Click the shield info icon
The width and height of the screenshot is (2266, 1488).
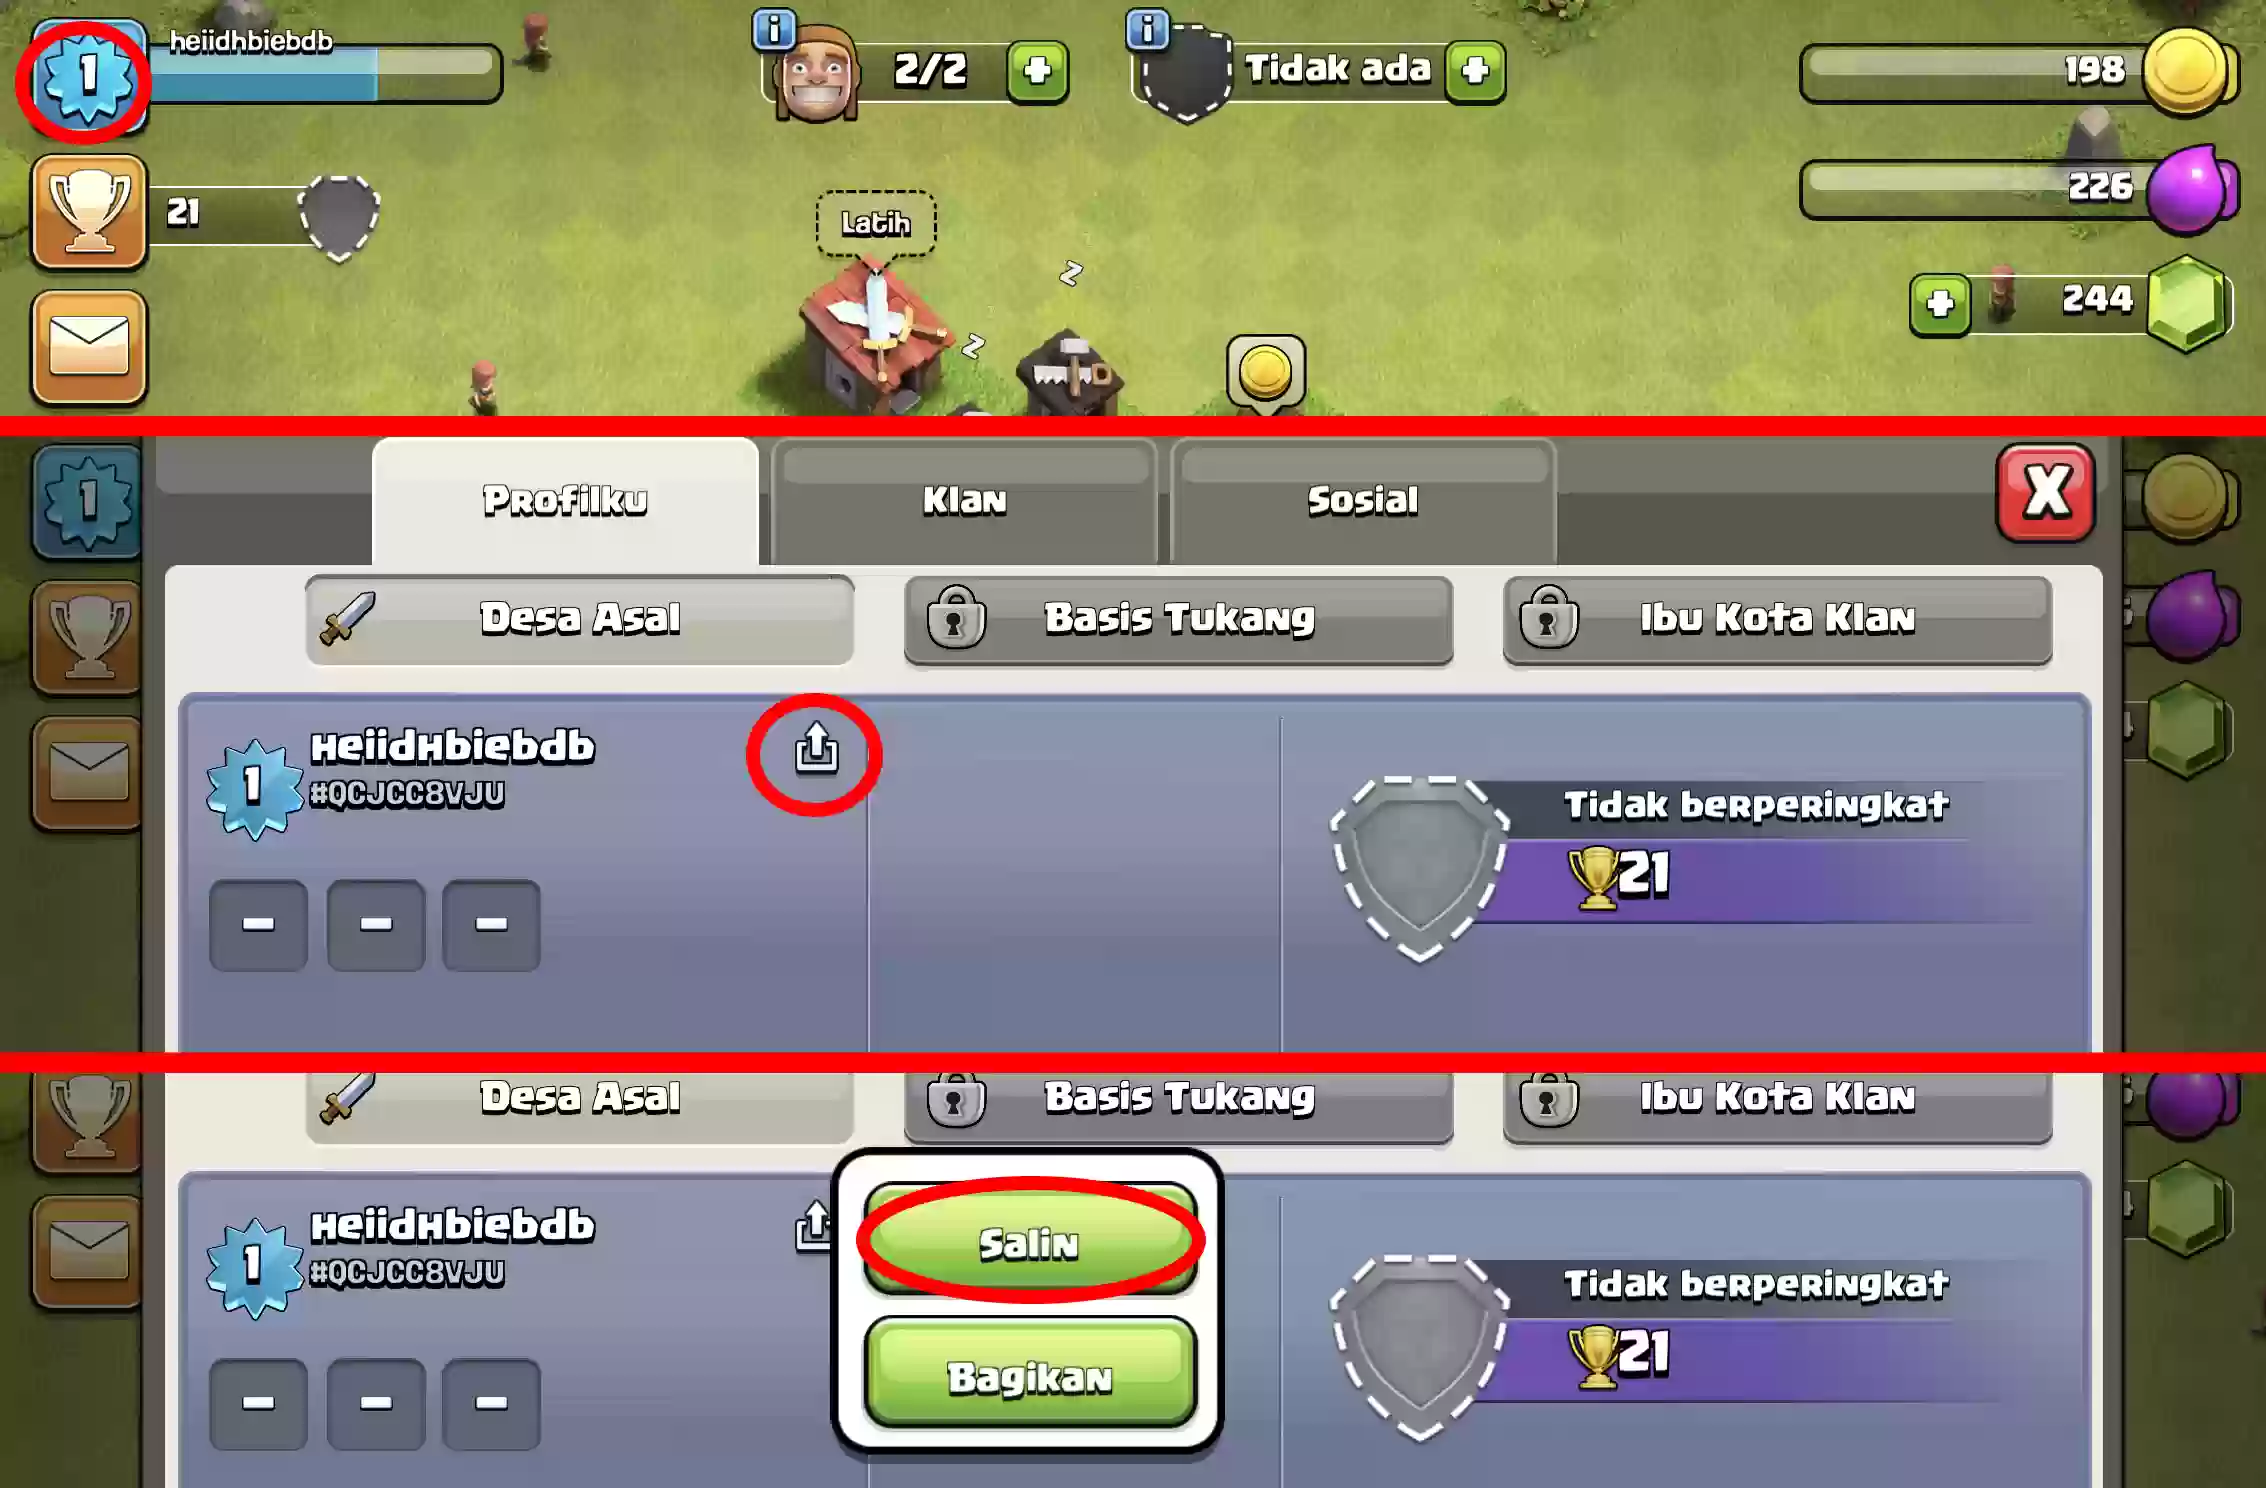[x=1147, y=30]
